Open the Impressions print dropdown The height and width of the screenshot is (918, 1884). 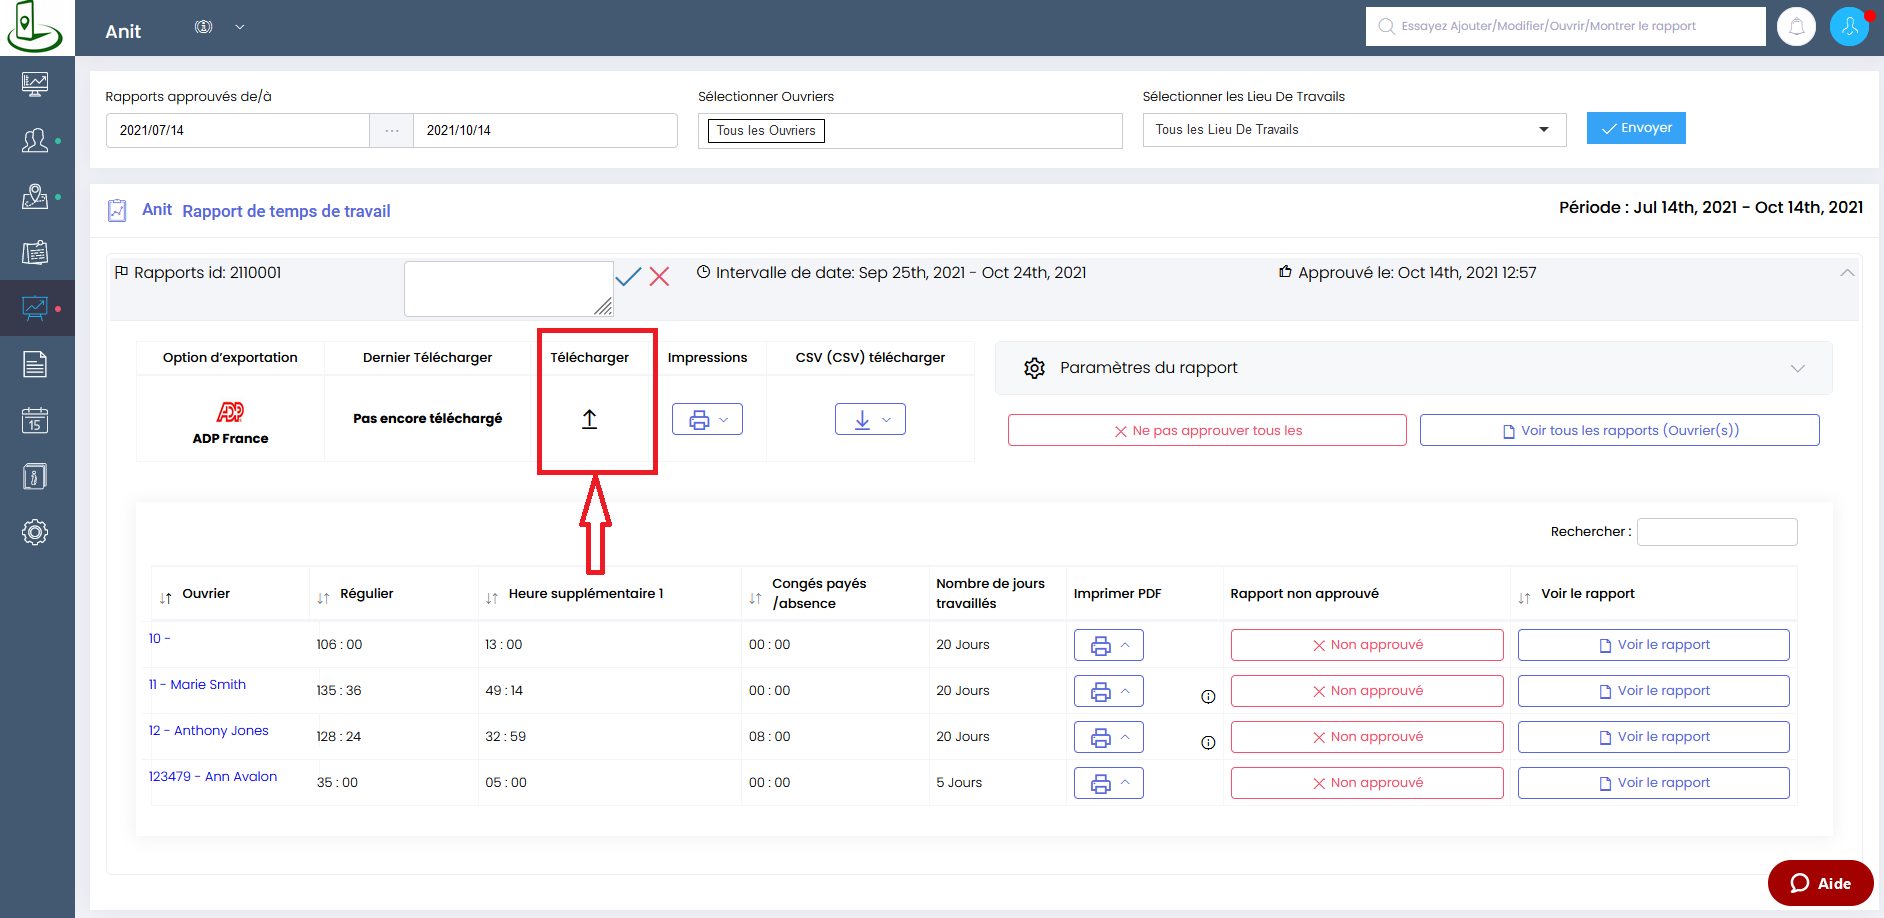pos(707,420)
